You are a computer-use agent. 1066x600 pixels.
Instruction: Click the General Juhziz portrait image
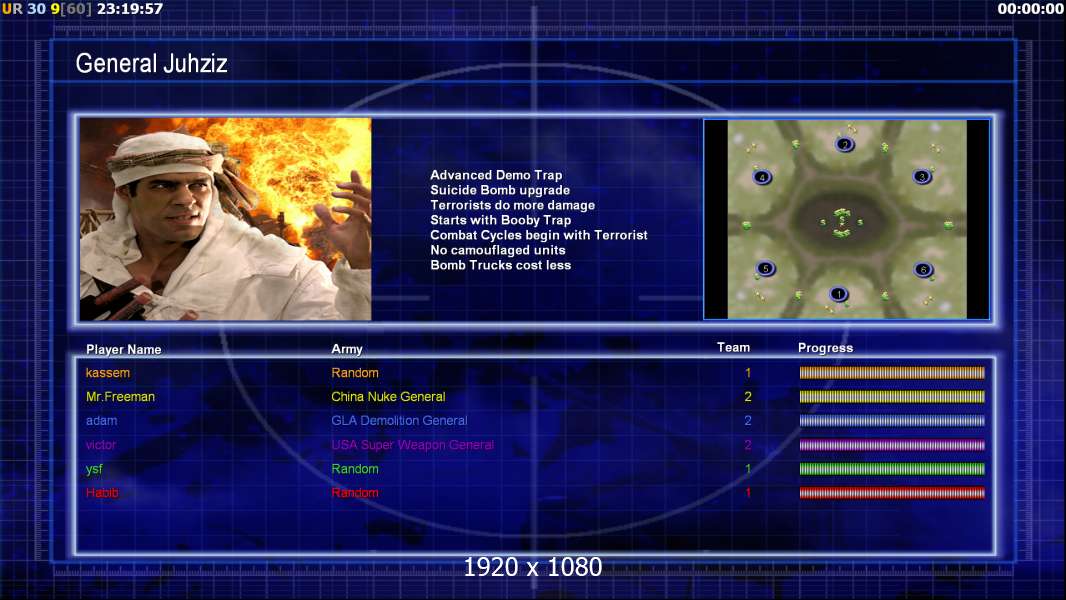tap(226, 219)
